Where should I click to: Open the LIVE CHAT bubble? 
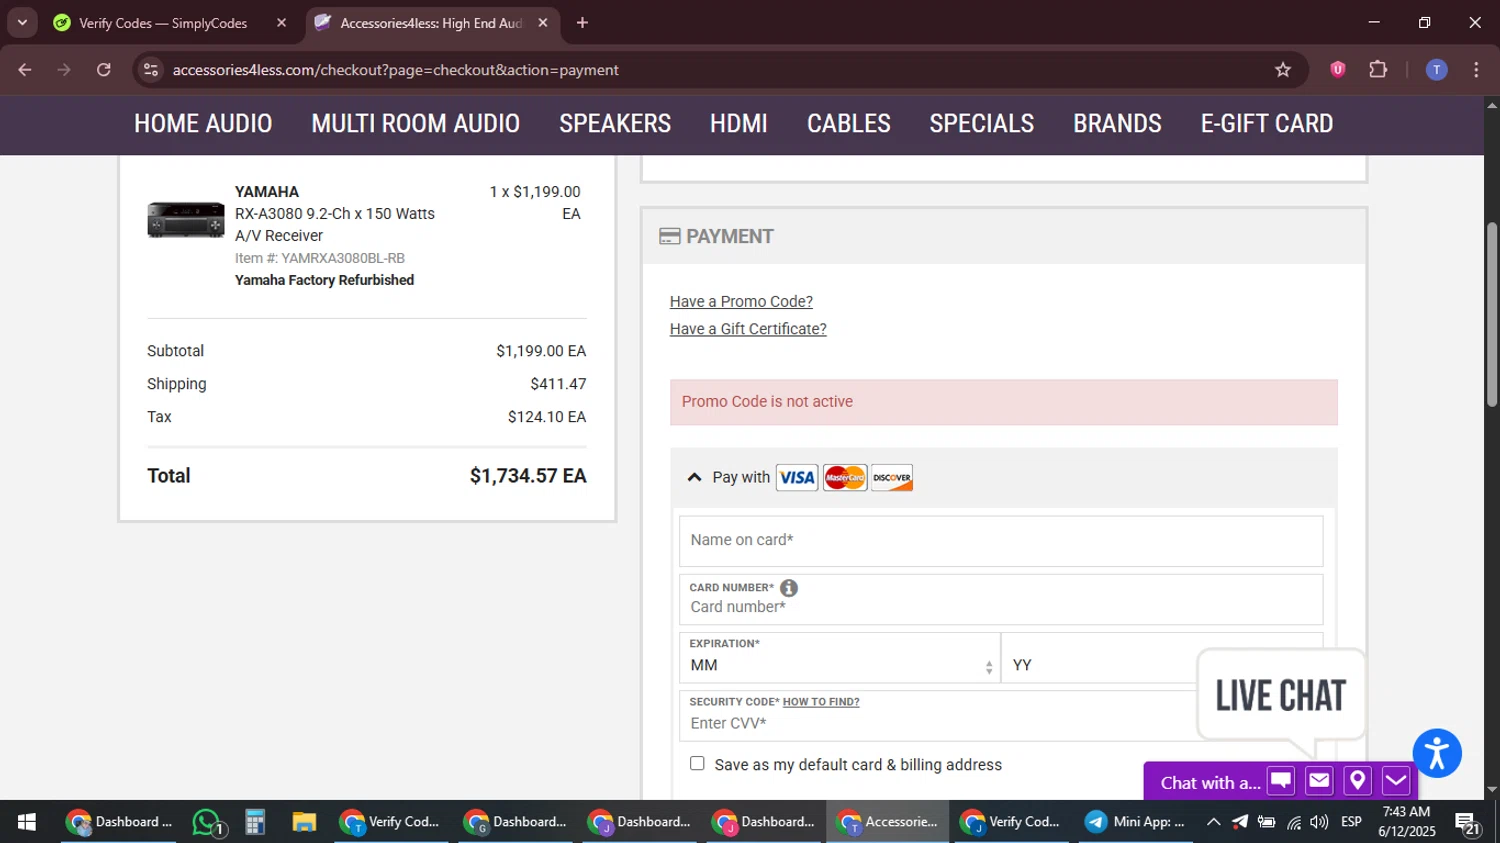pyautogui.click(x=1280, y=696)
